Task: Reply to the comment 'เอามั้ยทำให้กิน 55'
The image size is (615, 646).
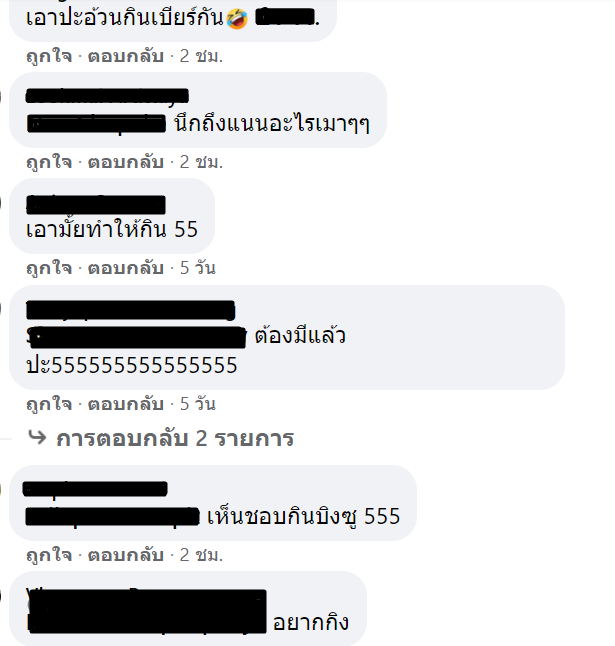Action: [126, 268]
